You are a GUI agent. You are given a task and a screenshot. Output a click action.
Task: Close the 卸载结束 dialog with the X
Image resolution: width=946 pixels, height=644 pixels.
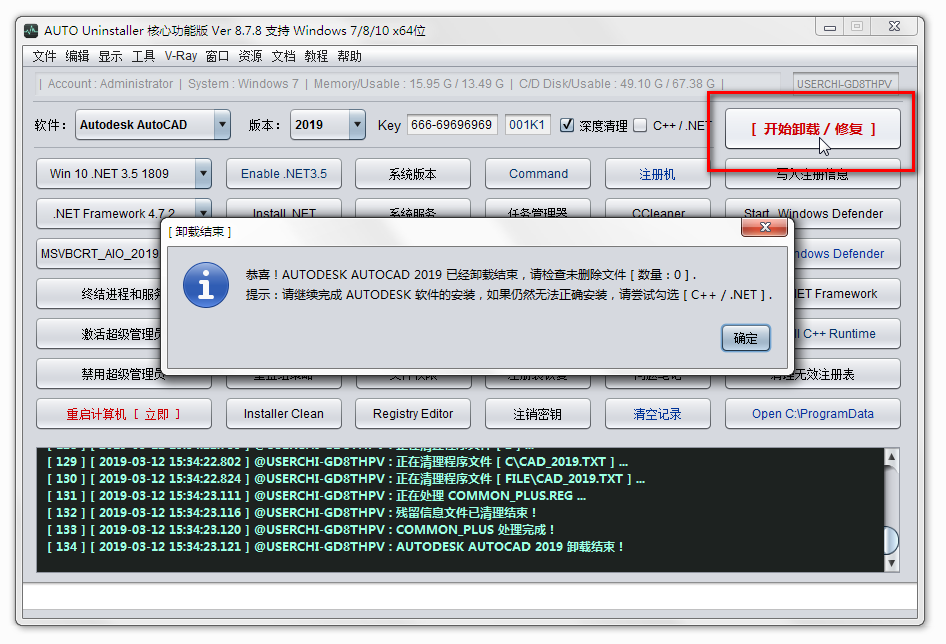tap(764, 228)
